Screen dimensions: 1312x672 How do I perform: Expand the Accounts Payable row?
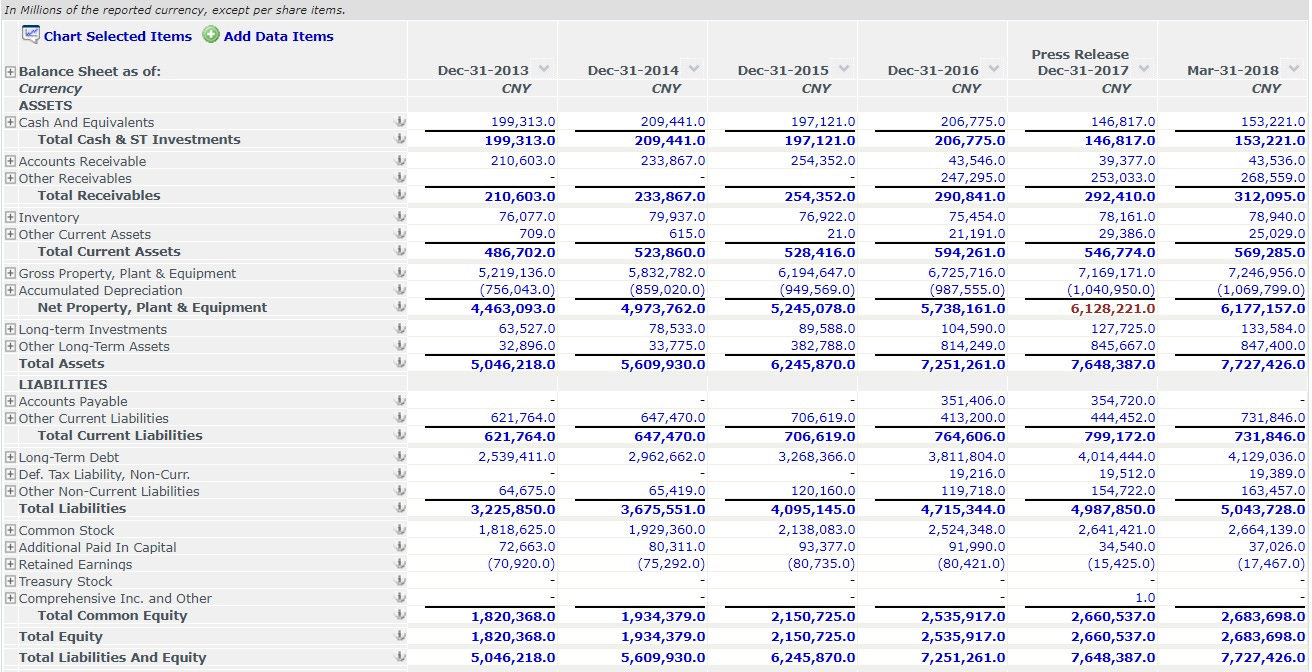[x=11, y=401]
